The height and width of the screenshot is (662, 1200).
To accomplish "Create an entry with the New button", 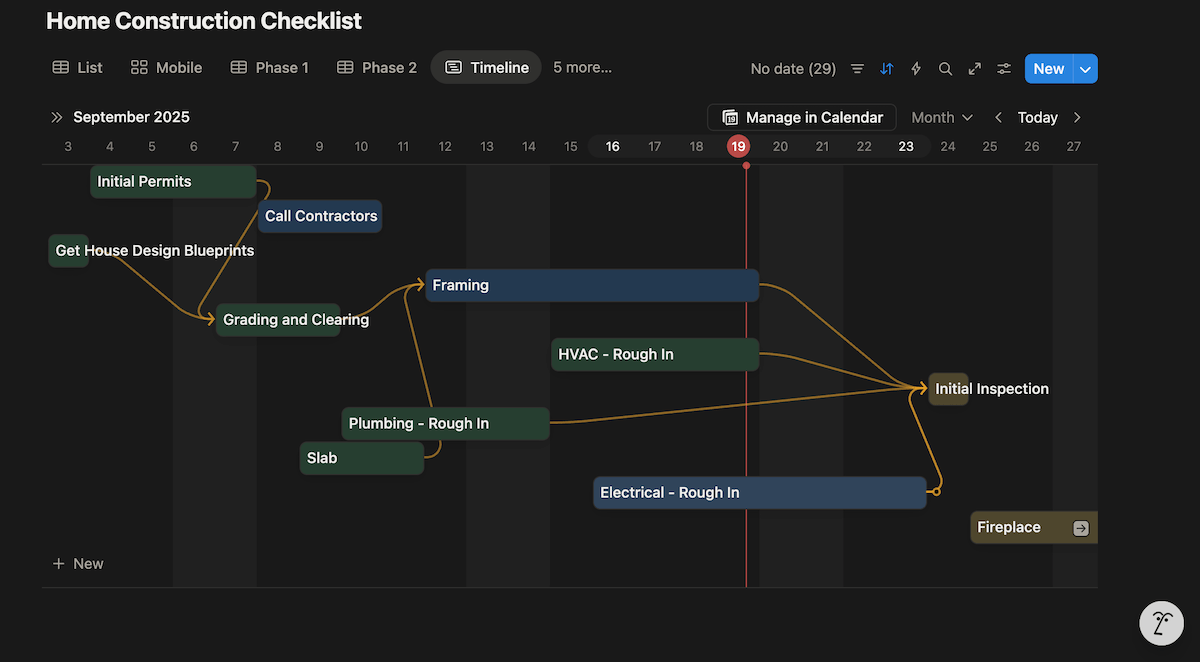I will [x=1048, y=68].
